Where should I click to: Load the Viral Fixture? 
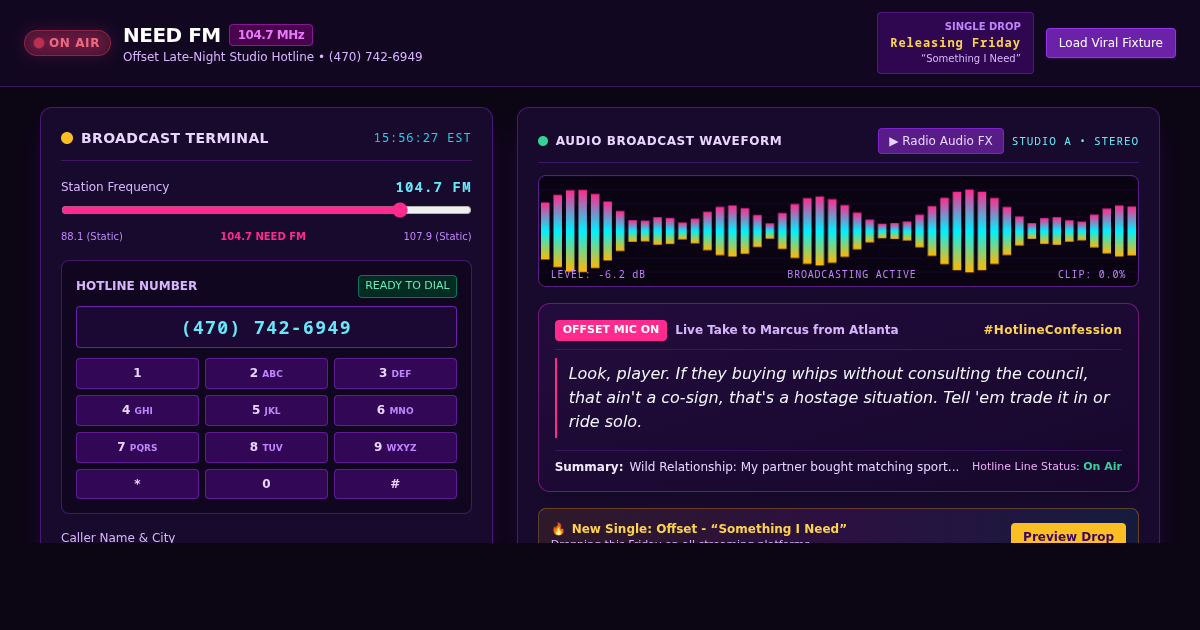[1111, 43]
